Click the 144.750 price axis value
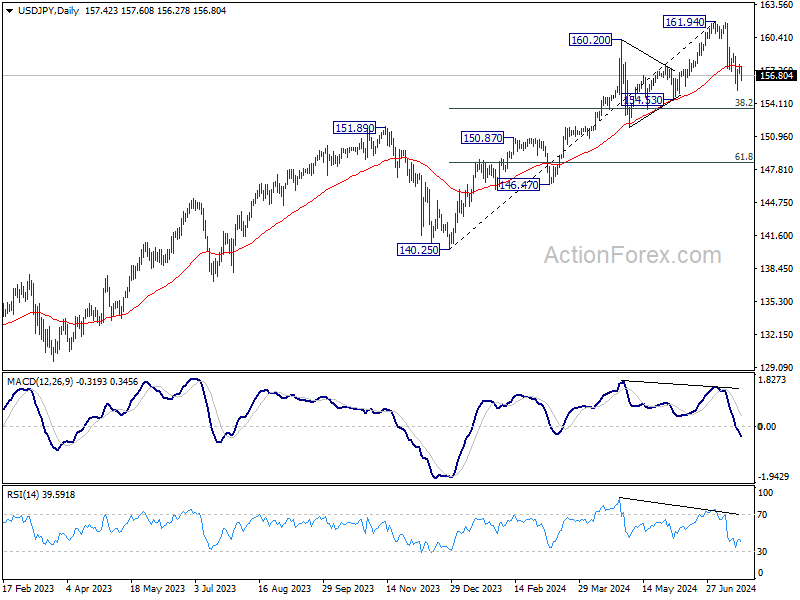This screenshot has height=600, width=800. point(777,203)
